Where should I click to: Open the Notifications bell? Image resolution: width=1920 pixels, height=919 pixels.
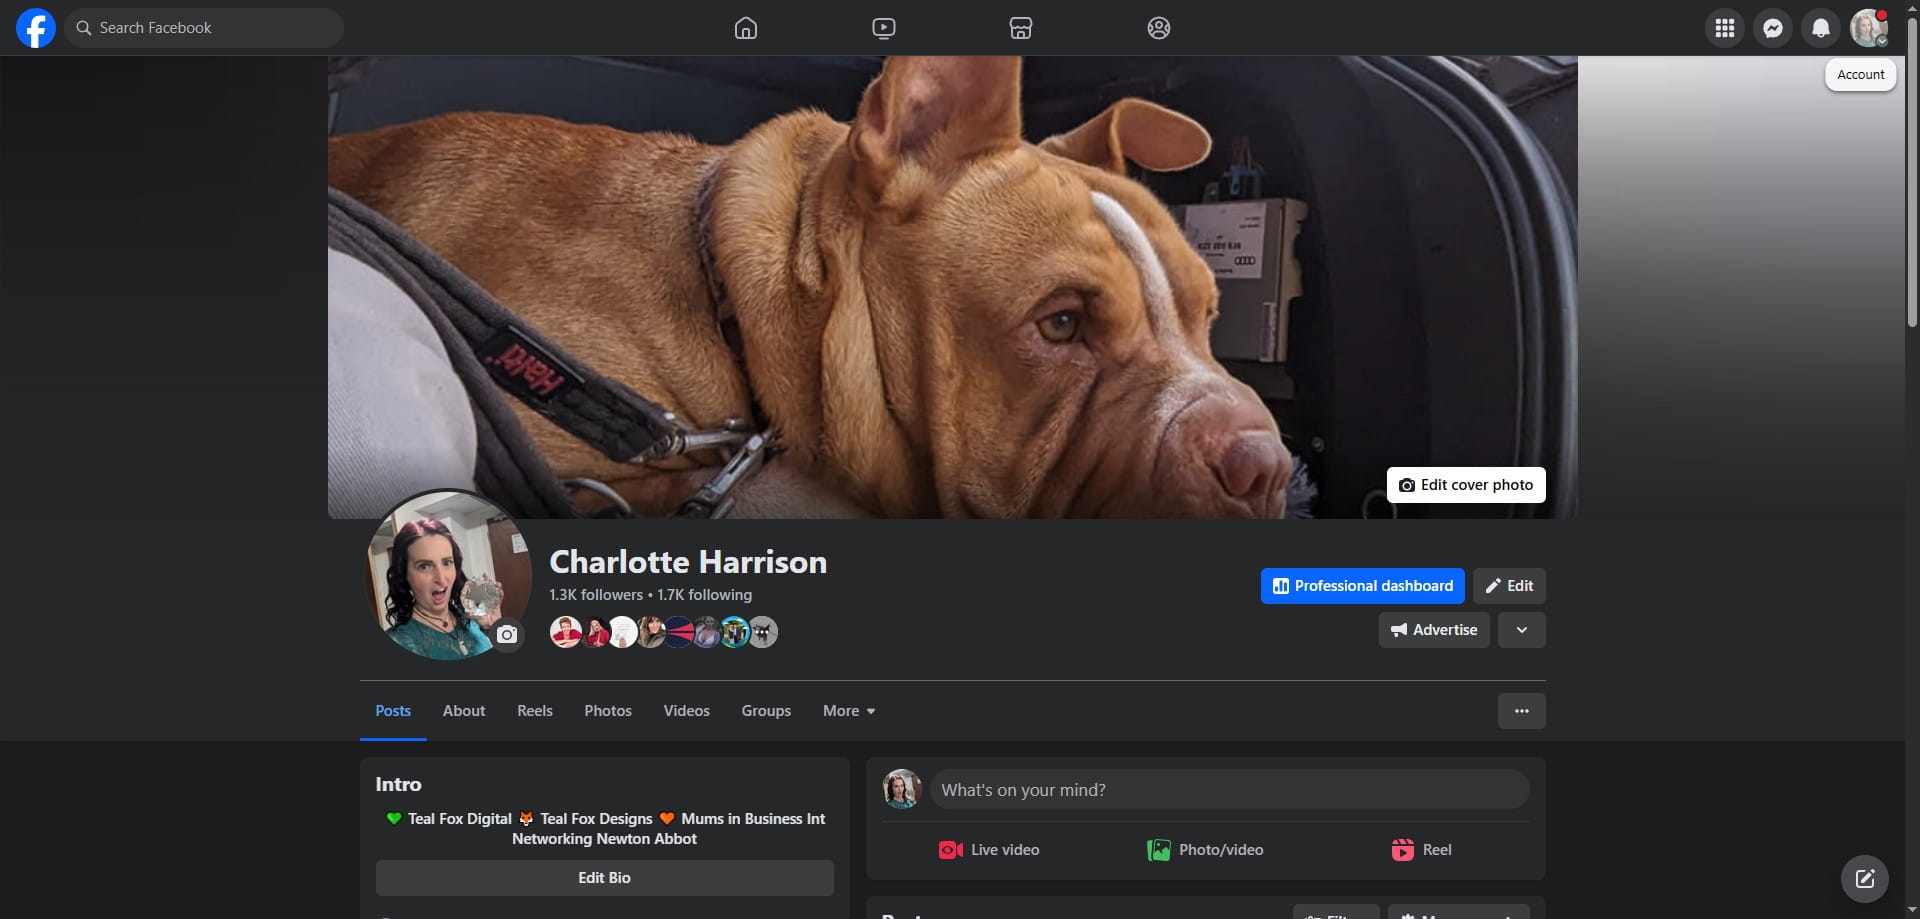click(1821, 28)
